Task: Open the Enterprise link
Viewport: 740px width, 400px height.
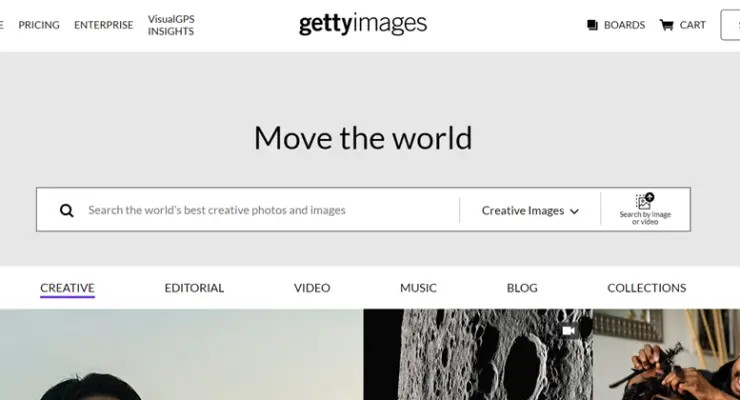Action: point(103,25)
